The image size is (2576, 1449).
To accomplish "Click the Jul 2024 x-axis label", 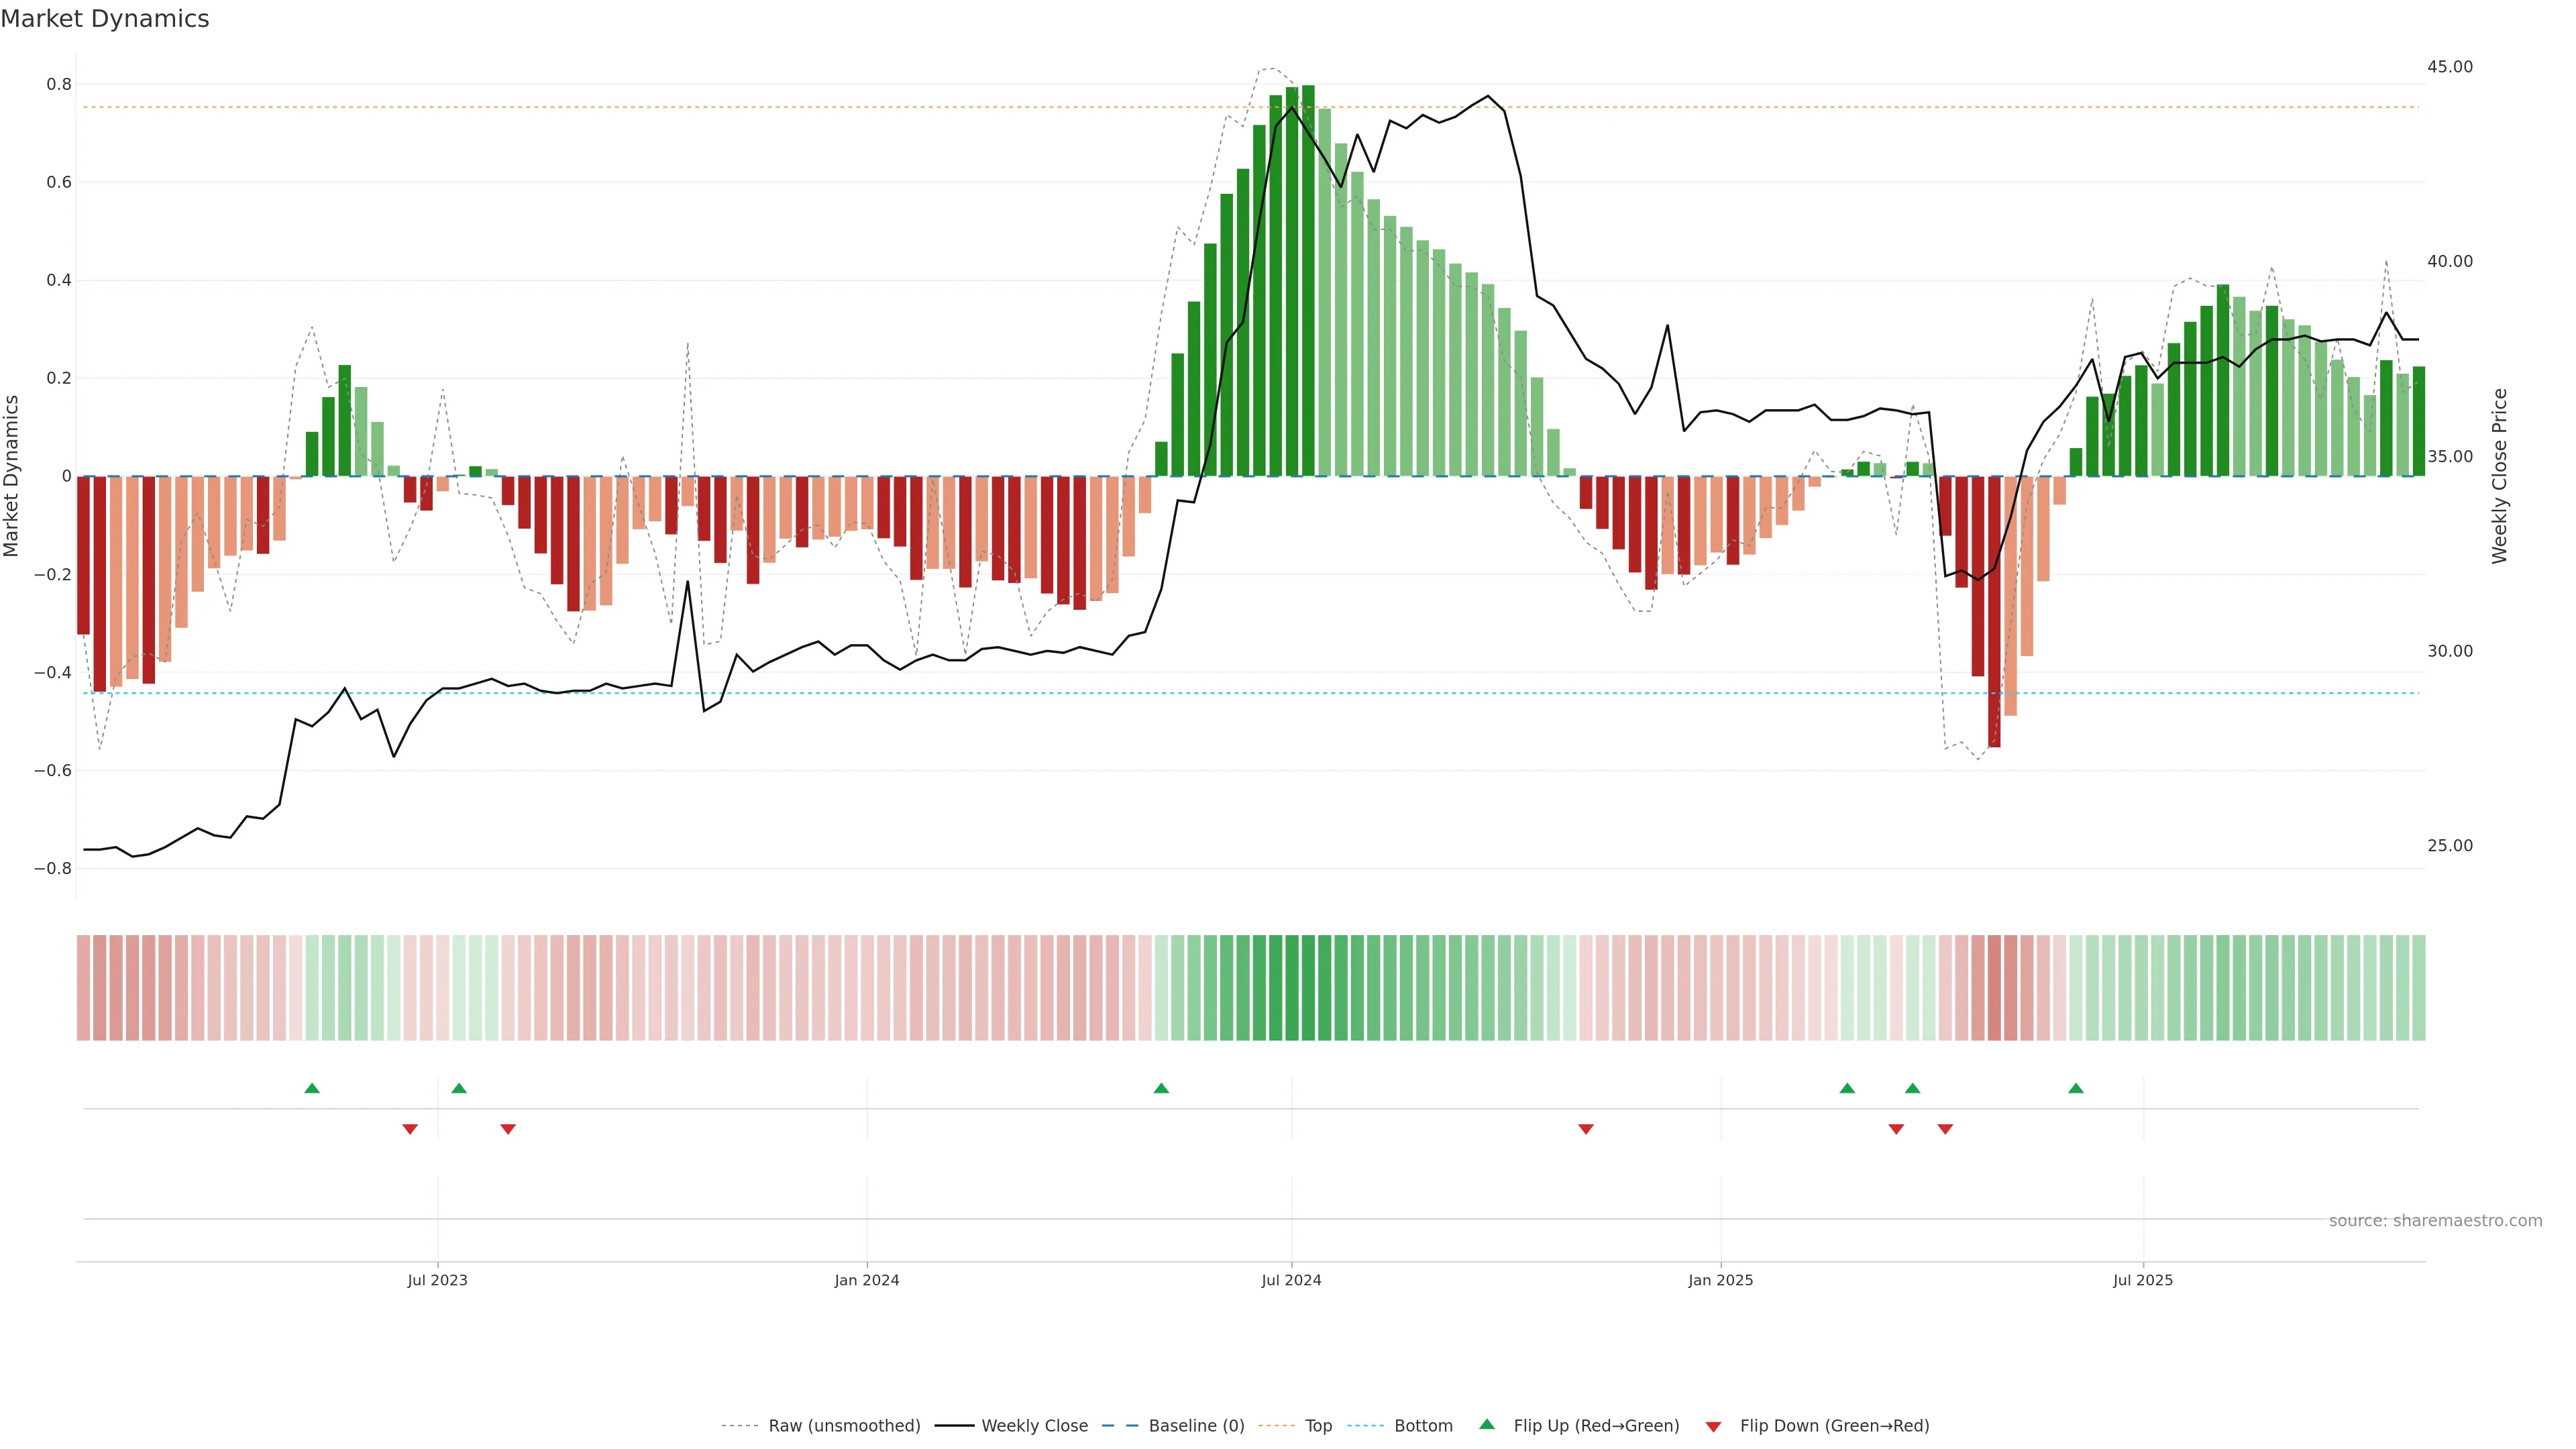I will point(1291,1280).
